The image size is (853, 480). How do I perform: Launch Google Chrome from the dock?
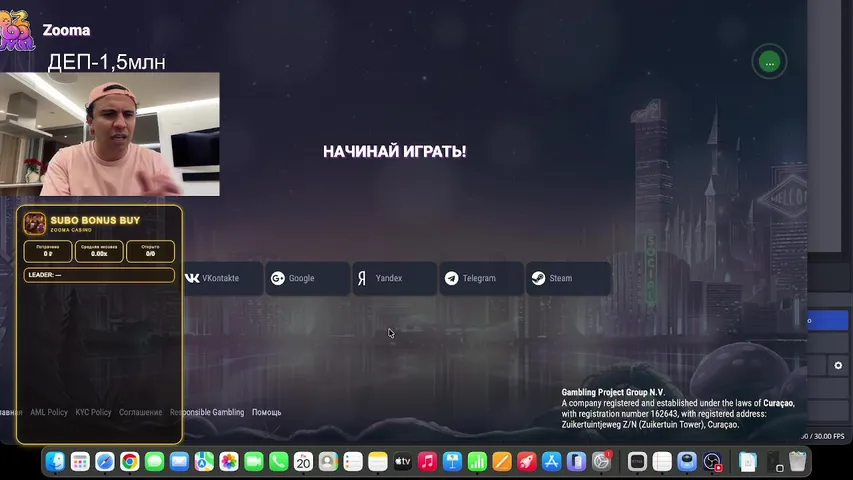tap(129, 461)
